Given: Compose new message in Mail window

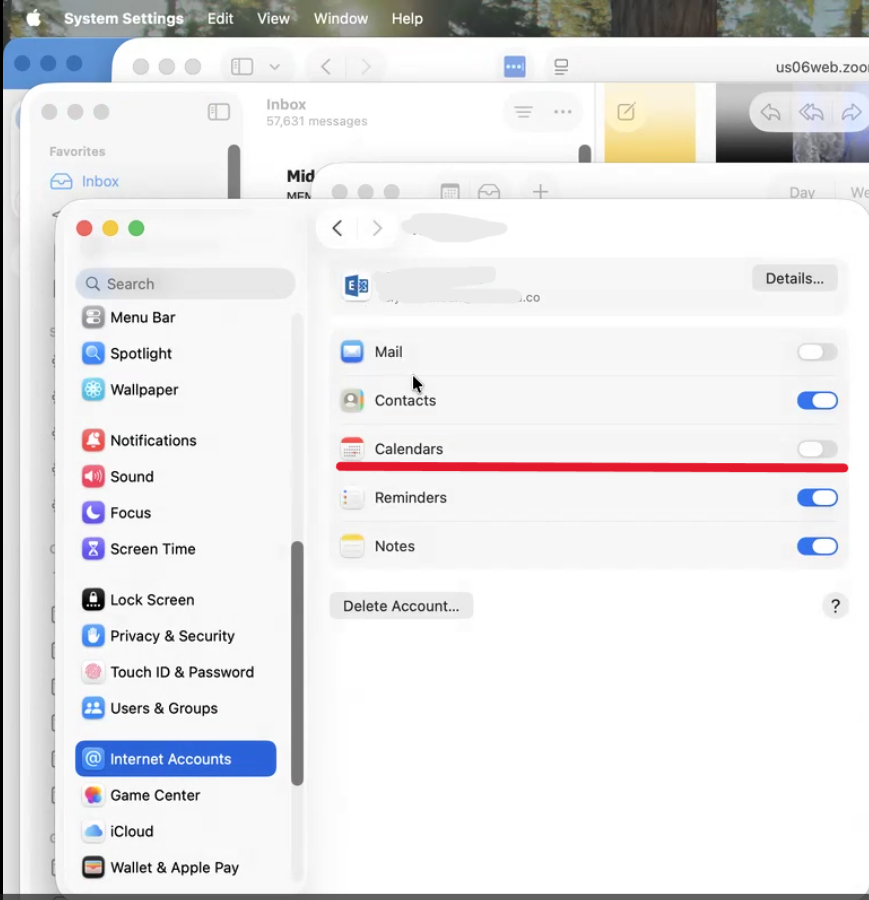Looking at the screenshot, I should (626, 111).
